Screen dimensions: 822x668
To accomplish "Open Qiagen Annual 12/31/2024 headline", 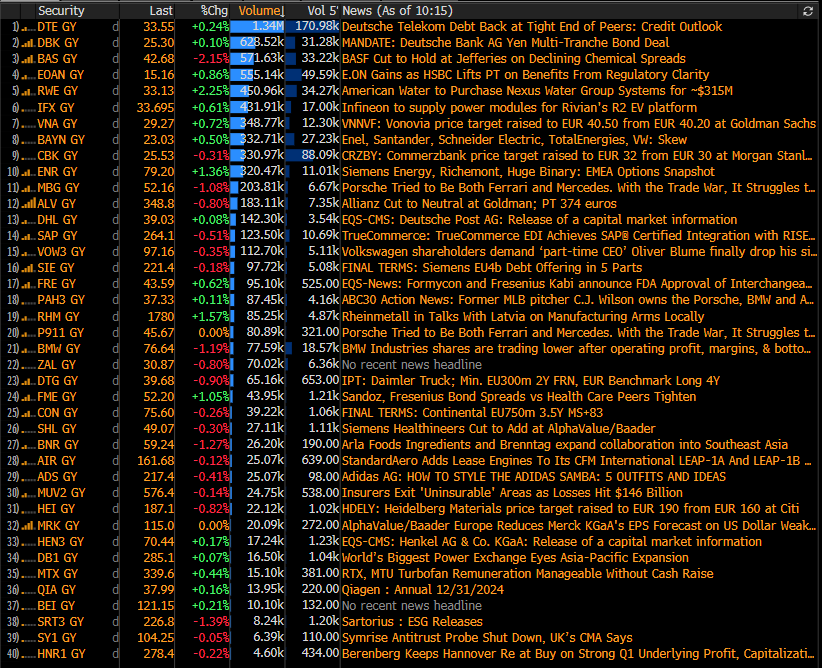I will 423,590.
